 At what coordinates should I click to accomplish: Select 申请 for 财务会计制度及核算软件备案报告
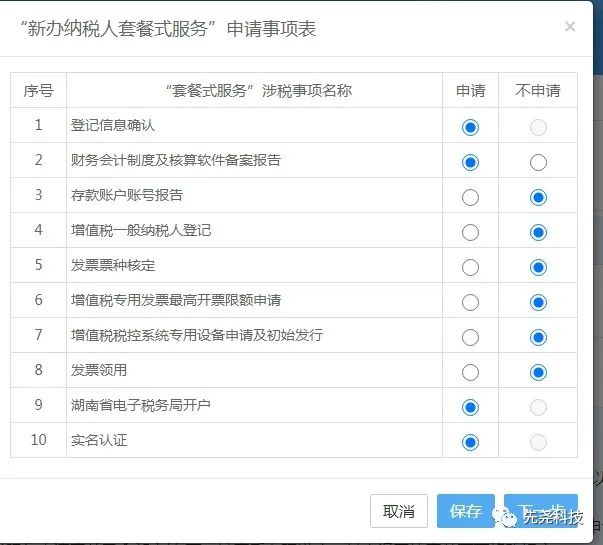[470, 162]
